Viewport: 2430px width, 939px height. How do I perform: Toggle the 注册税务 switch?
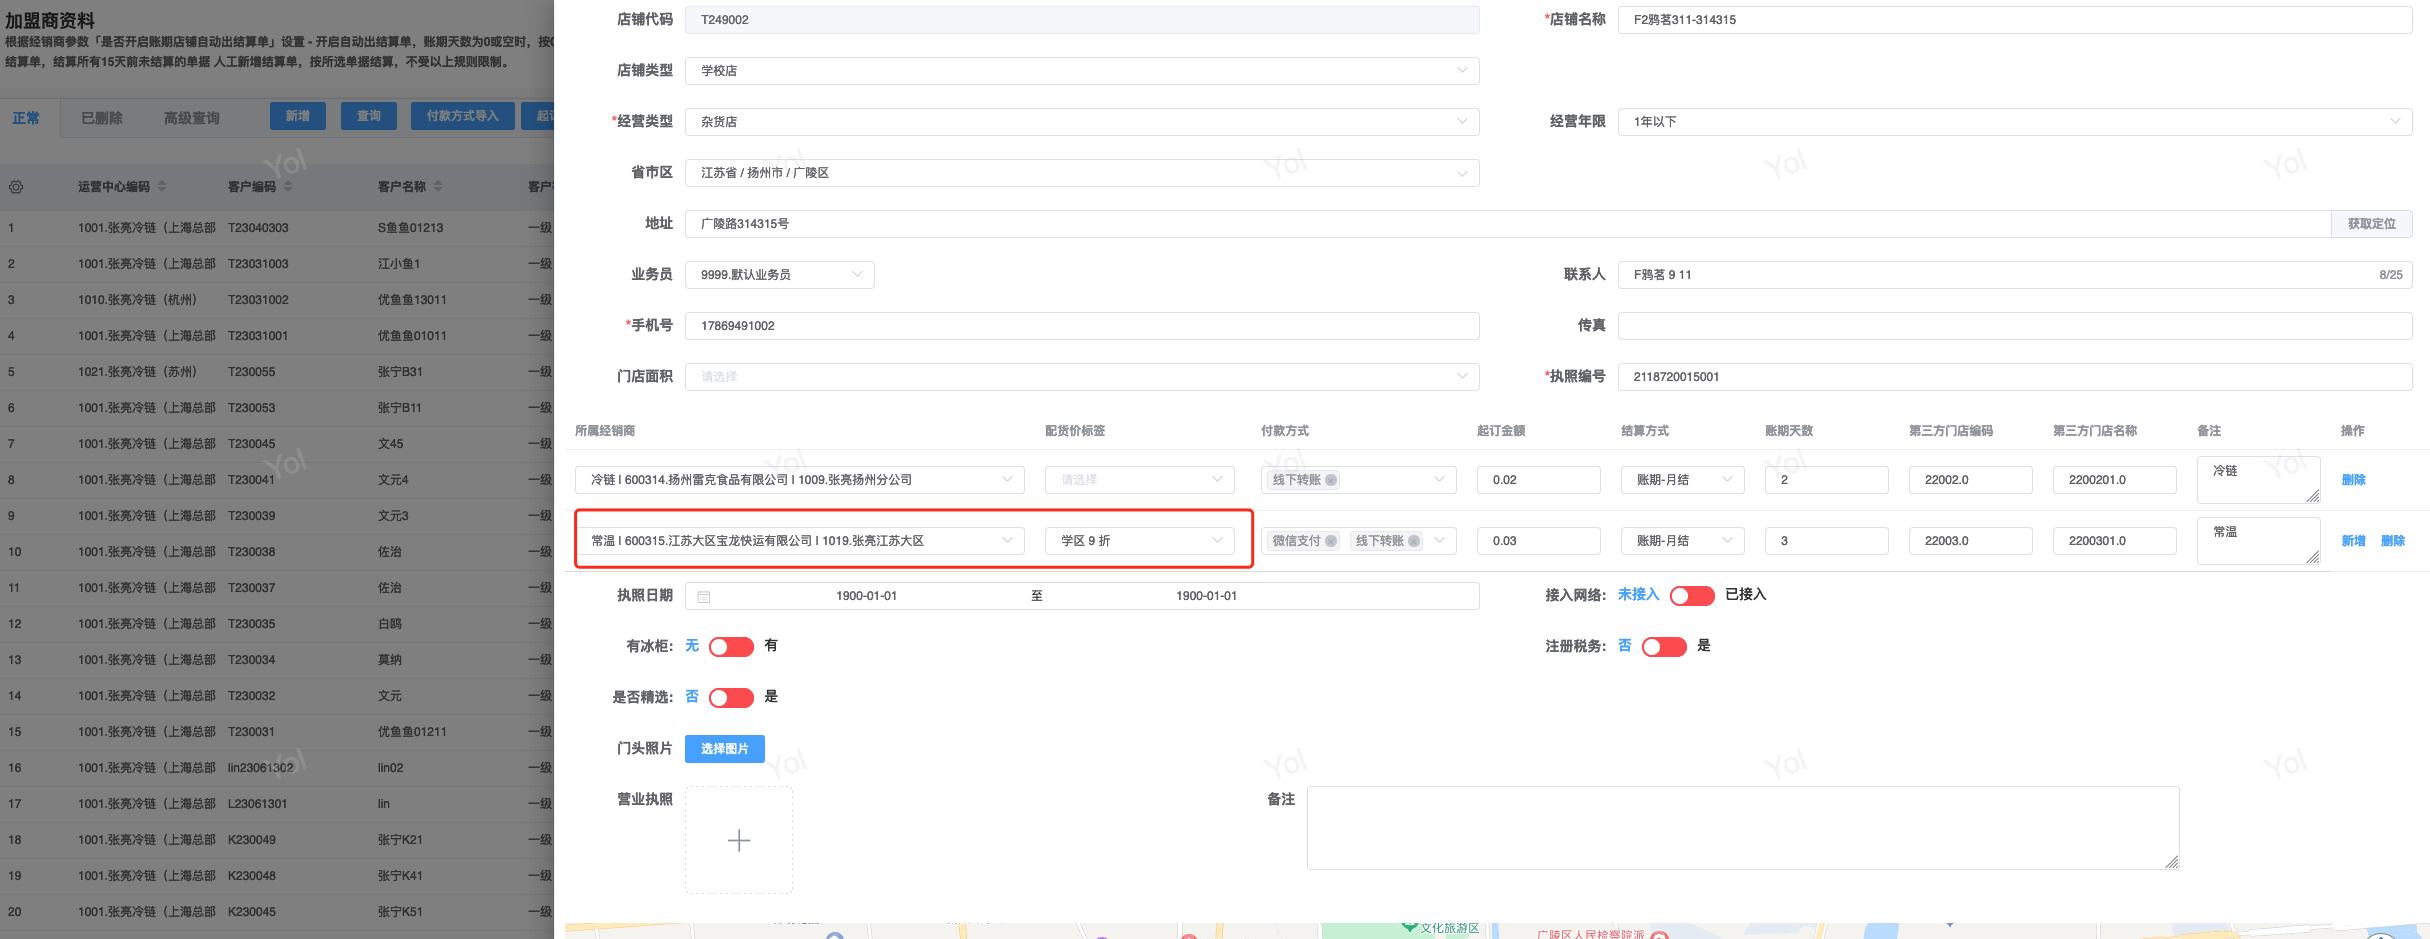click(x=1664, y=647)
